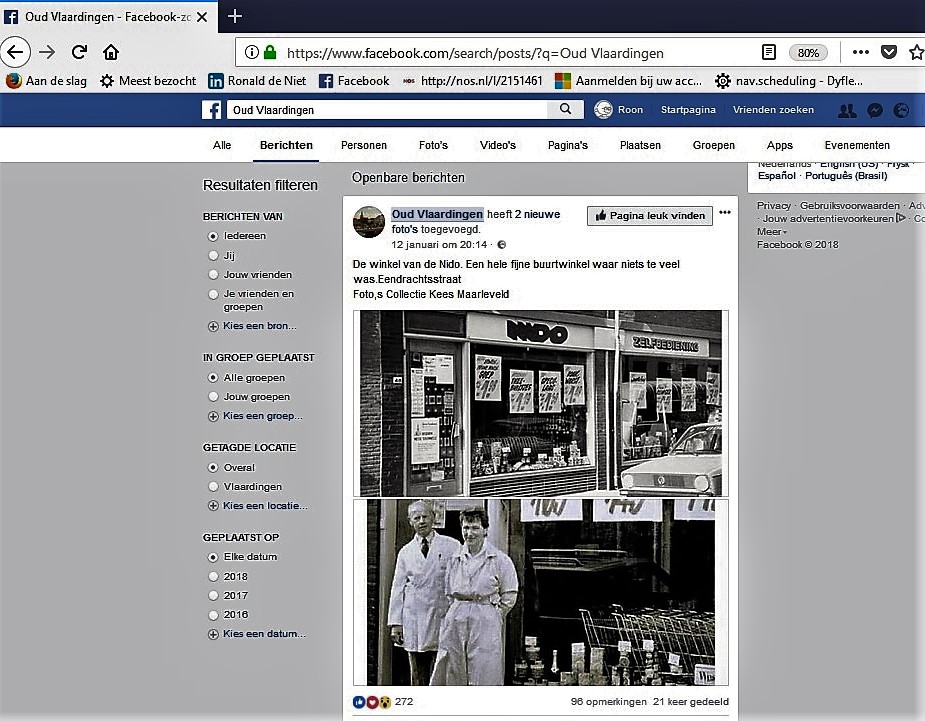
Task: Click the search magnifier button
Action: [x=565, y=109]
